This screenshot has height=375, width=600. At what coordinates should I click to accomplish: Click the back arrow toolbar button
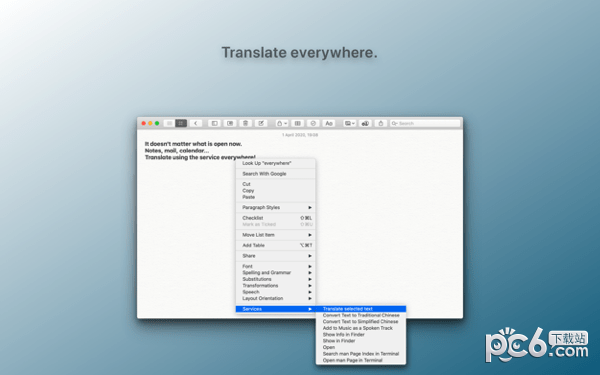click(196, 123)
